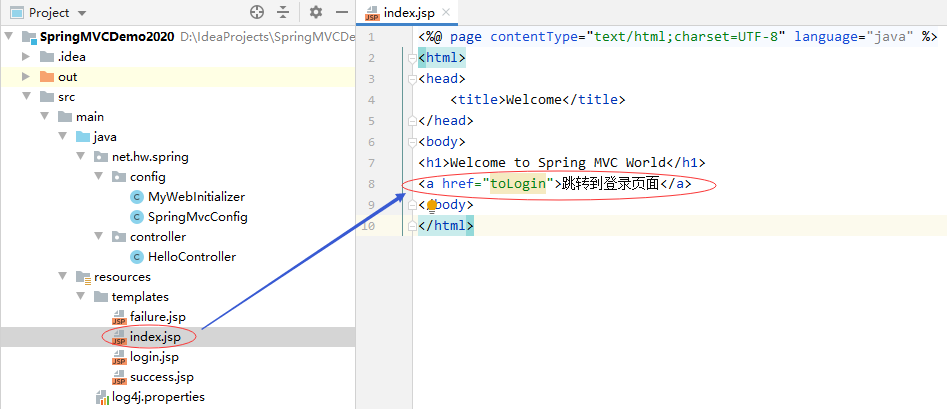Collapse the src folder arrow

(x=25, y=97)
